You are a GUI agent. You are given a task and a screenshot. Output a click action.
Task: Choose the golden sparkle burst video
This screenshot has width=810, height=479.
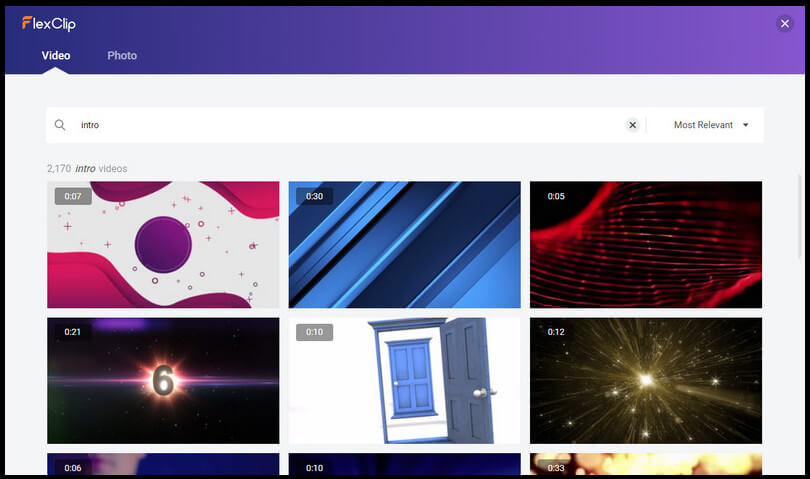(646, 381)
